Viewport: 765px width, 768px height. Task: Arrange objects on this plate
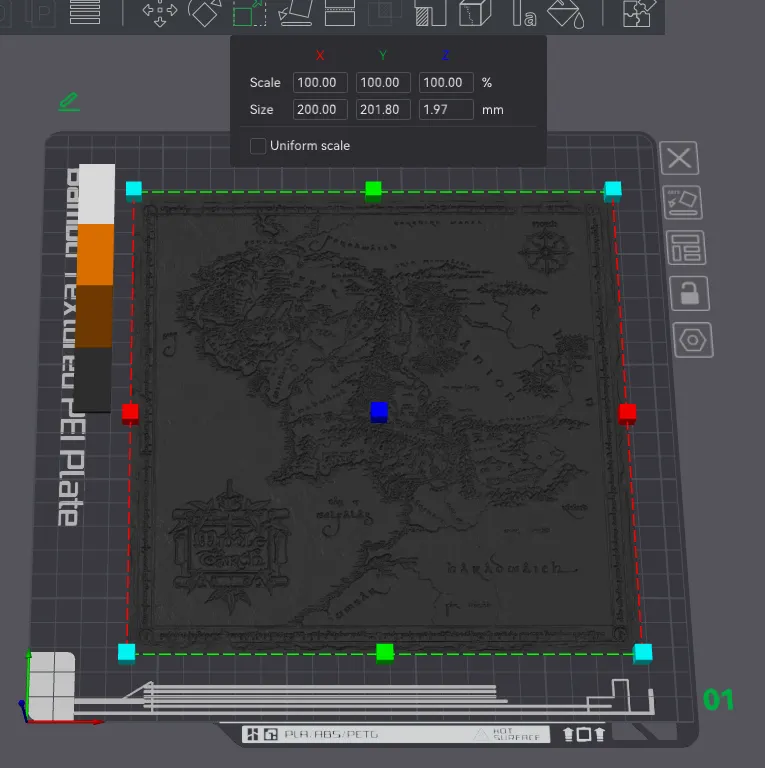(x=686, y=247)
